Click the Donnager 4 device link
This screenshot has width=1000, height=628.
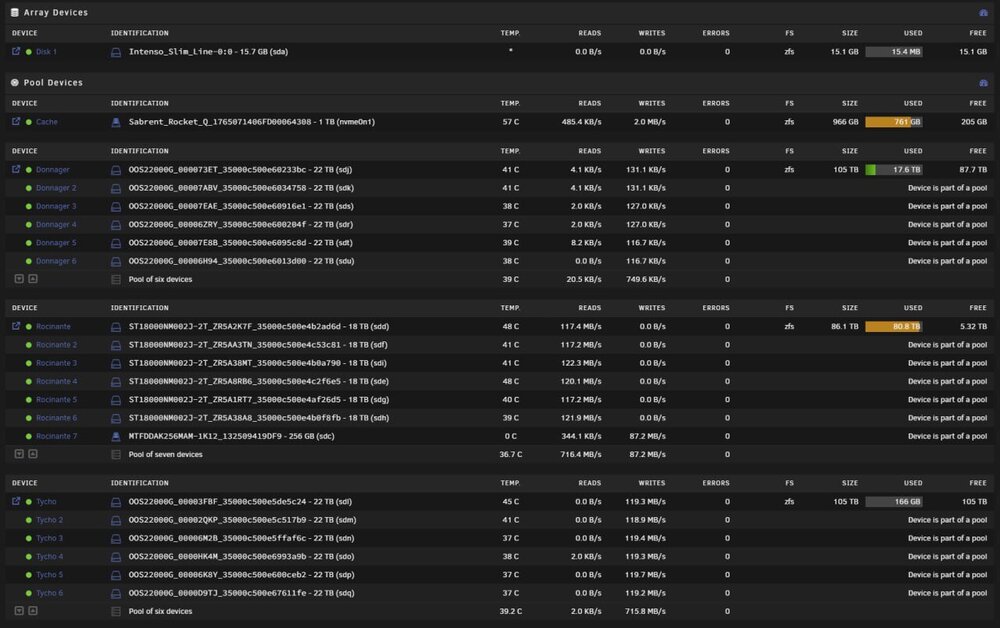coord(56,224)
